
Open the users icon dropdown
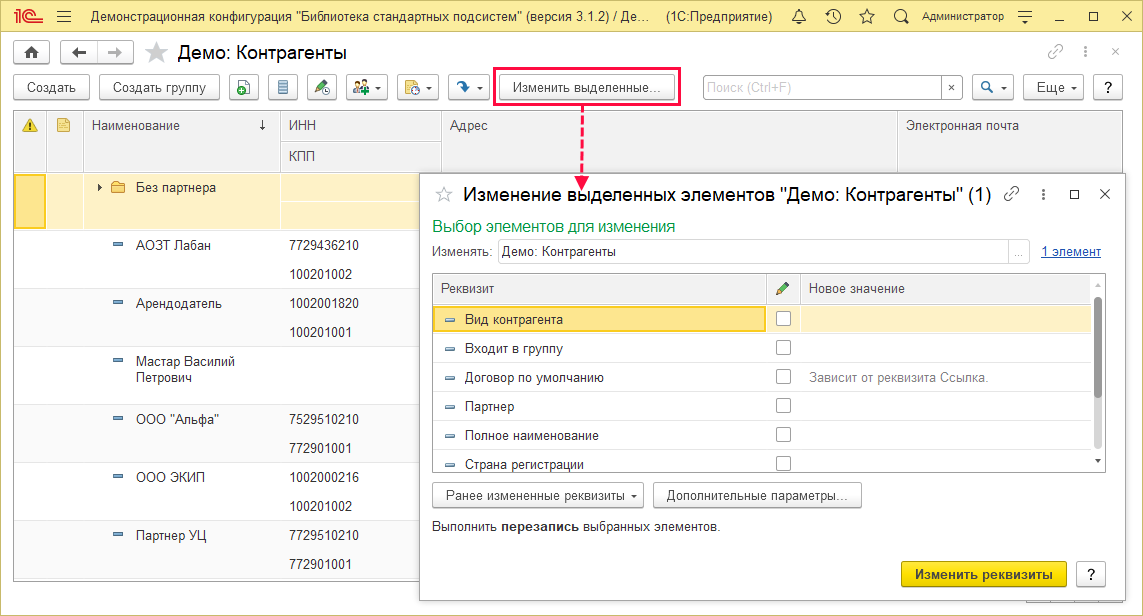point(367,87)
